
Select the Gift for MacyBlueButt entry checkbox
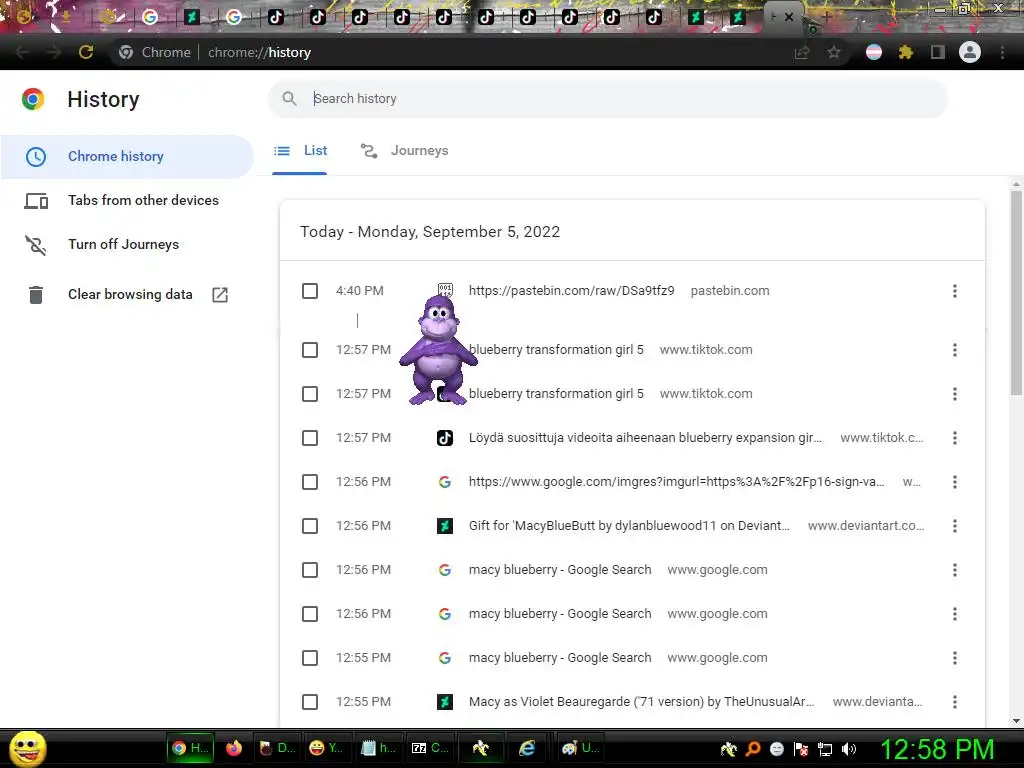pyautogui.click(x=310, y=526)
